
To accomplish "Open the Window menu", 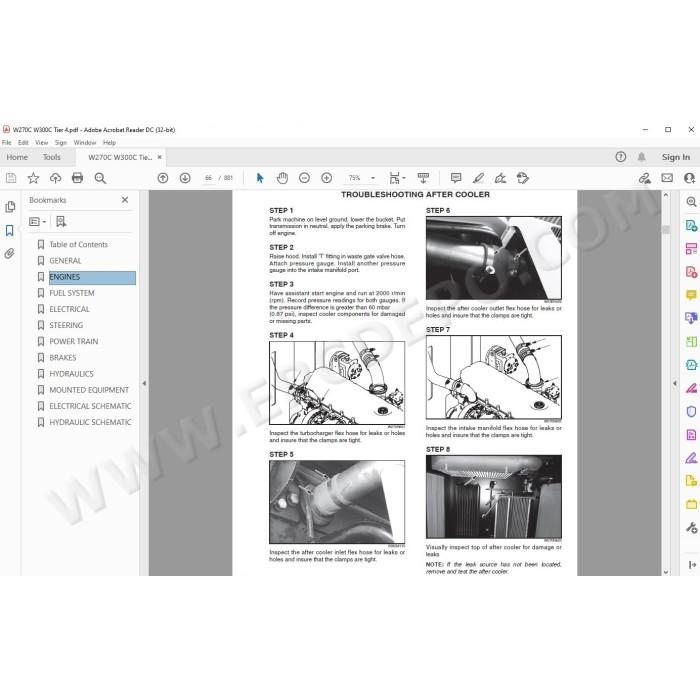I will pyautogui.click(x=85, y=142).
